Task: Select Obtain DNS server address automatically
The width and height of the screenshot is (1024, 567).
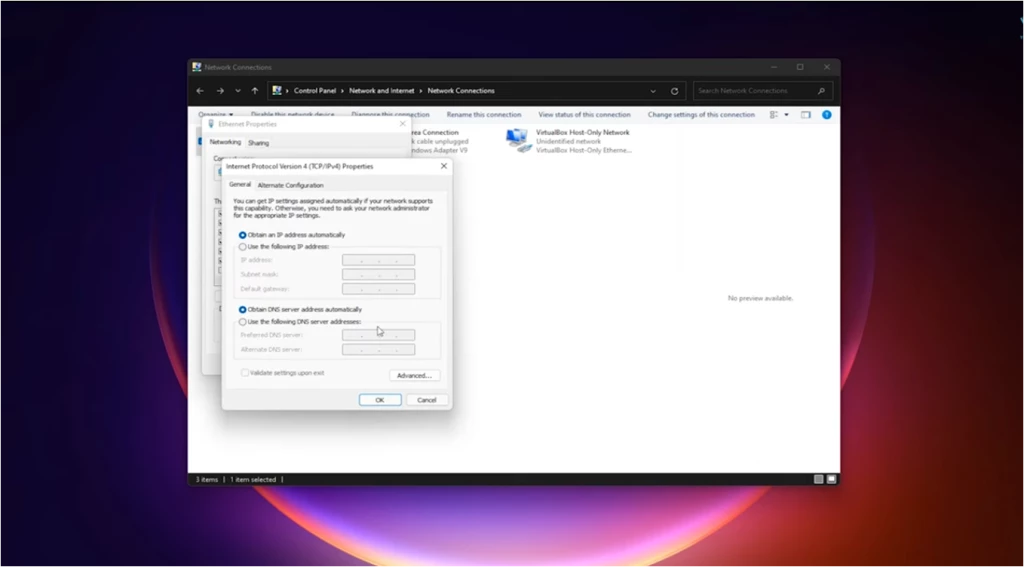Action: coord(300,310)
